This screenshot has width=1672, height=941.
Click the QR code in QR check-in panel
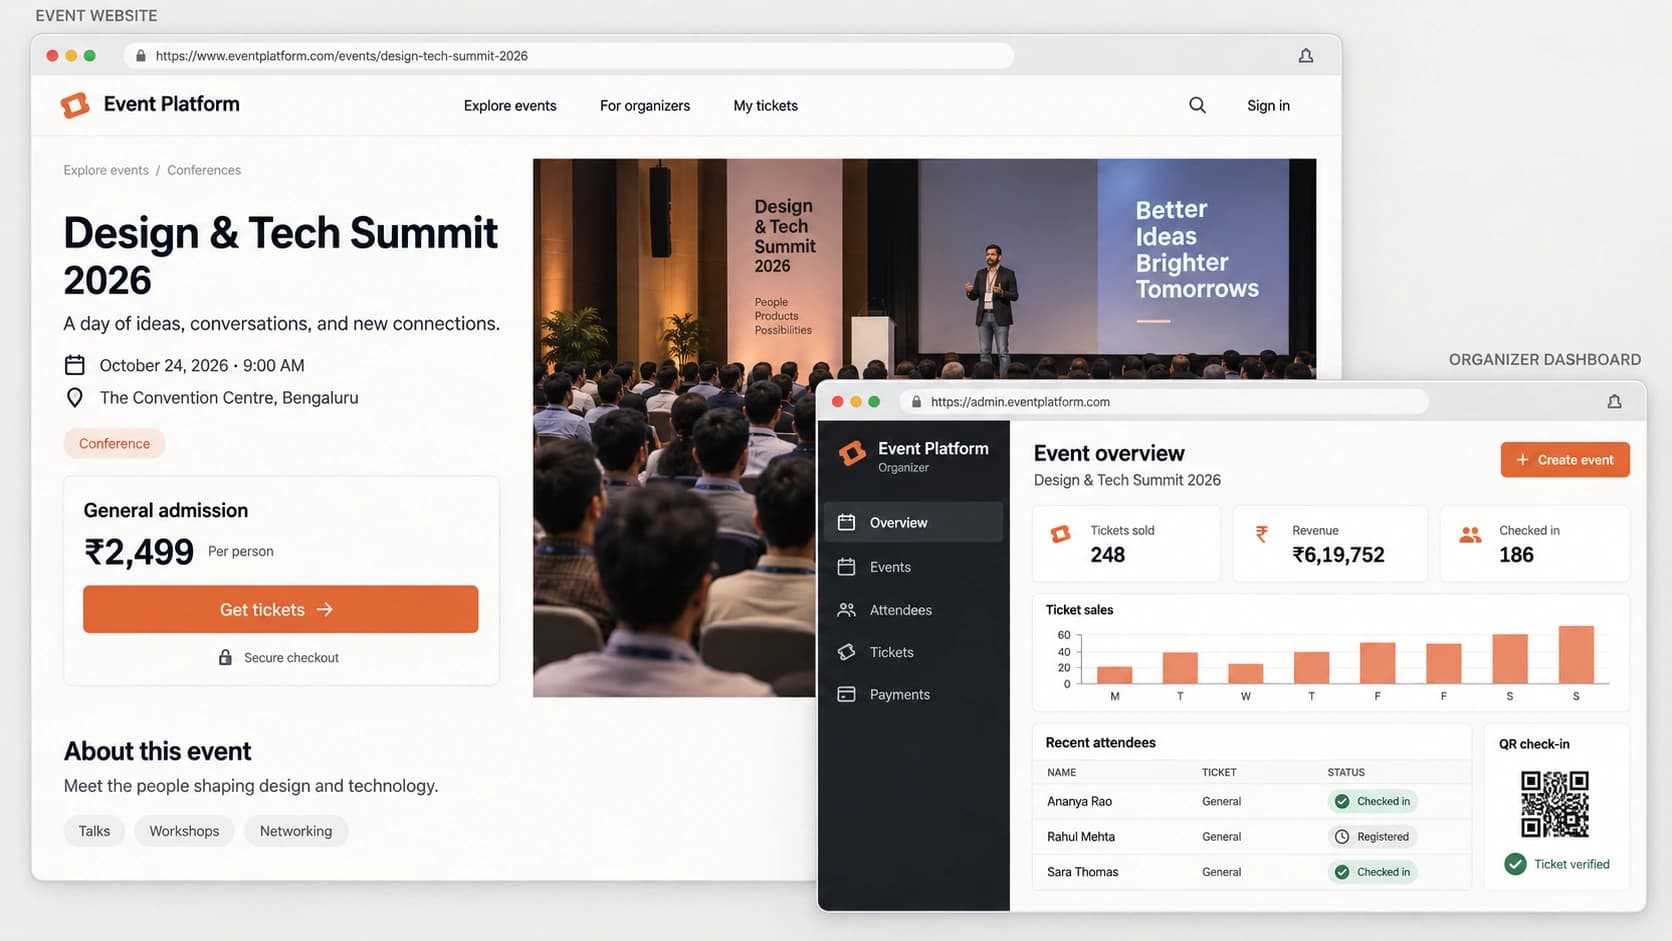[1555, 804]
